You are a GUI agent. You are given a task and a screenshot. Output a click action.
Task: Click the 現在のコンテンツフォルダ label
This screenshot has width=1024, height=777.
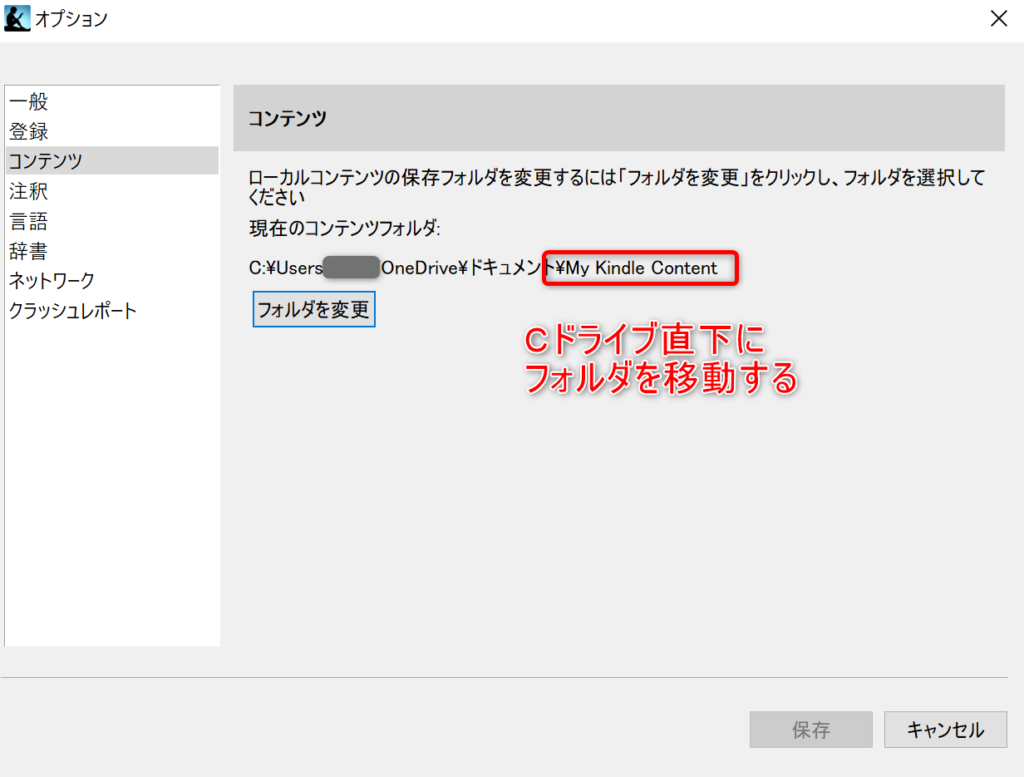tap(345, 228)
